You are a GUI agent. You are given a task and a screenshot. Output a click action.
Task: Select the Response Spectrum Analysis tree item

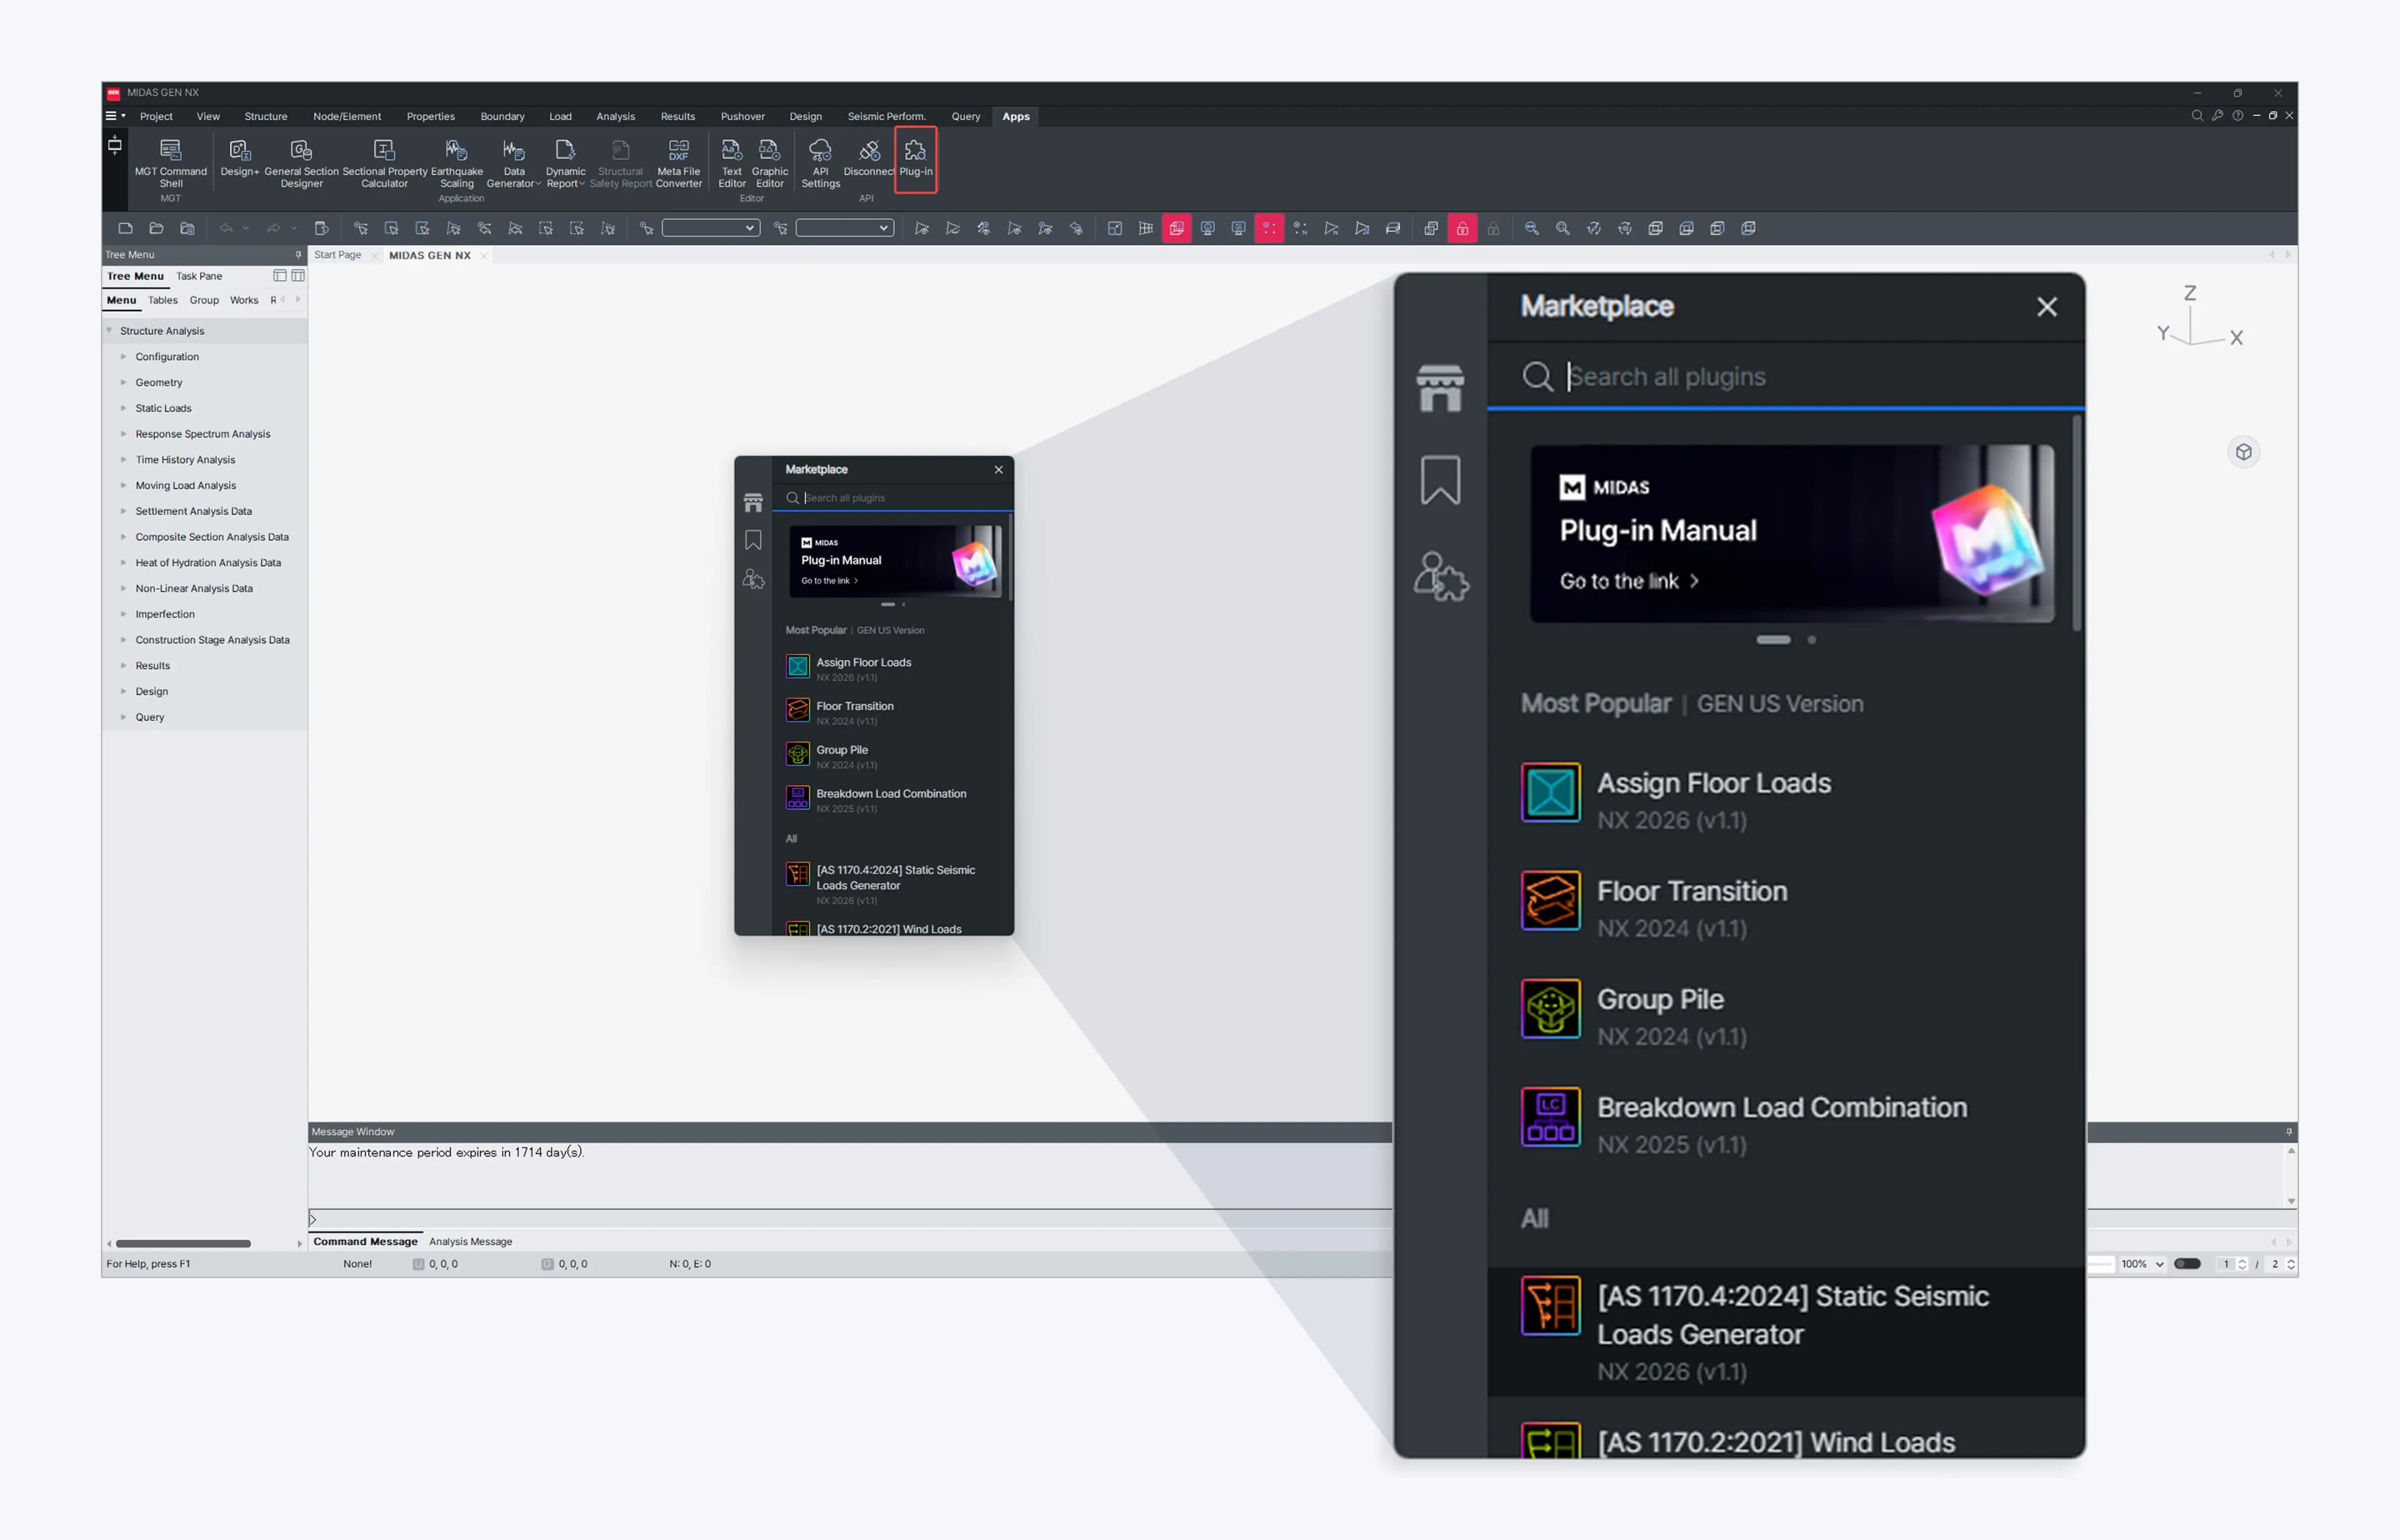(203, 434)
